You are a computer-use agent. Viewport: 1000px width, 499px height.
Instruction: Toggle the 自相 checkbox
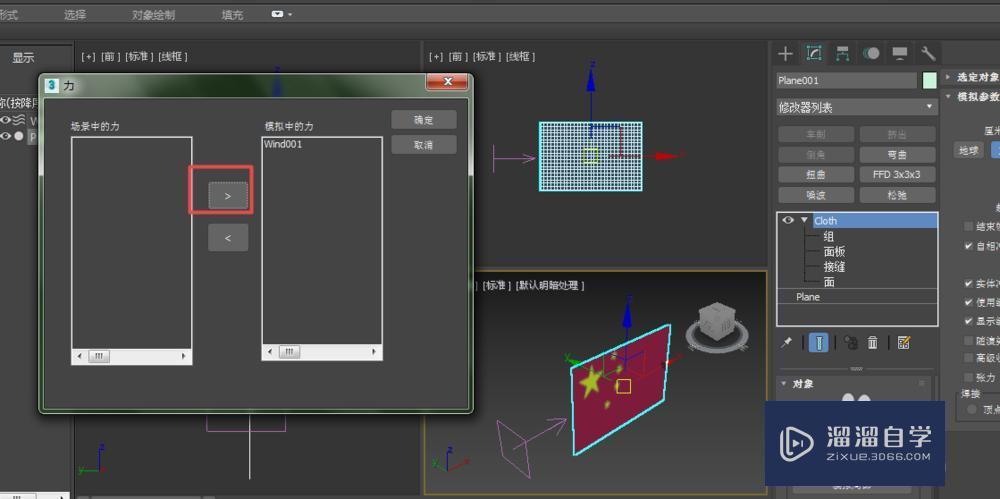(x=969, y=246)
